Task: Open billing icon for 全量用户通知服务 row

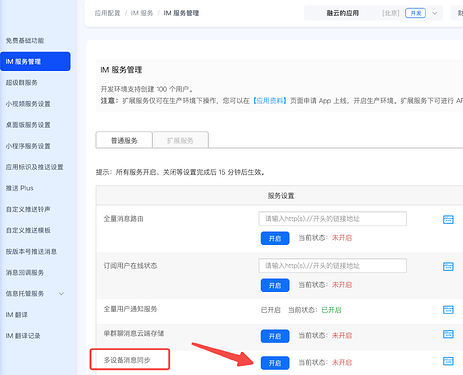Action: pos(448,310)
